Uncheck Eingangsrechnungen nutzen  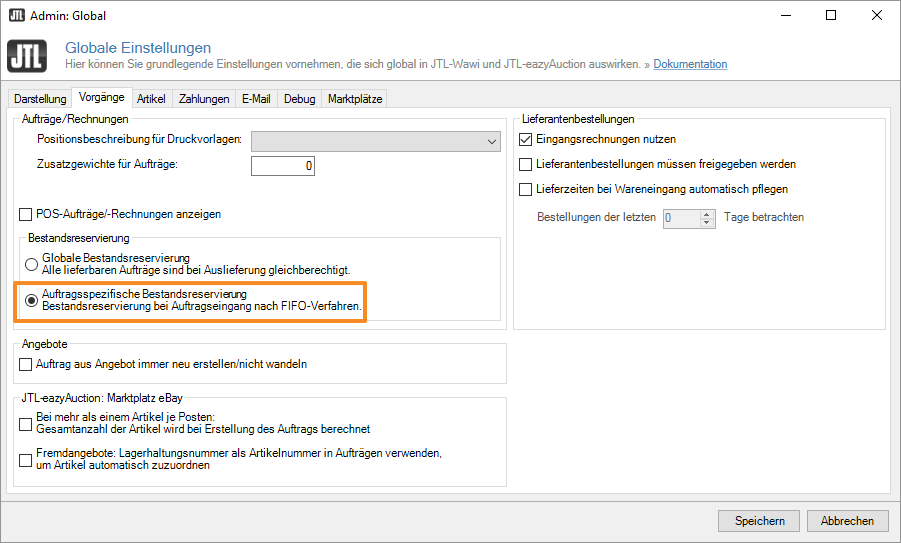click(526, 139)
